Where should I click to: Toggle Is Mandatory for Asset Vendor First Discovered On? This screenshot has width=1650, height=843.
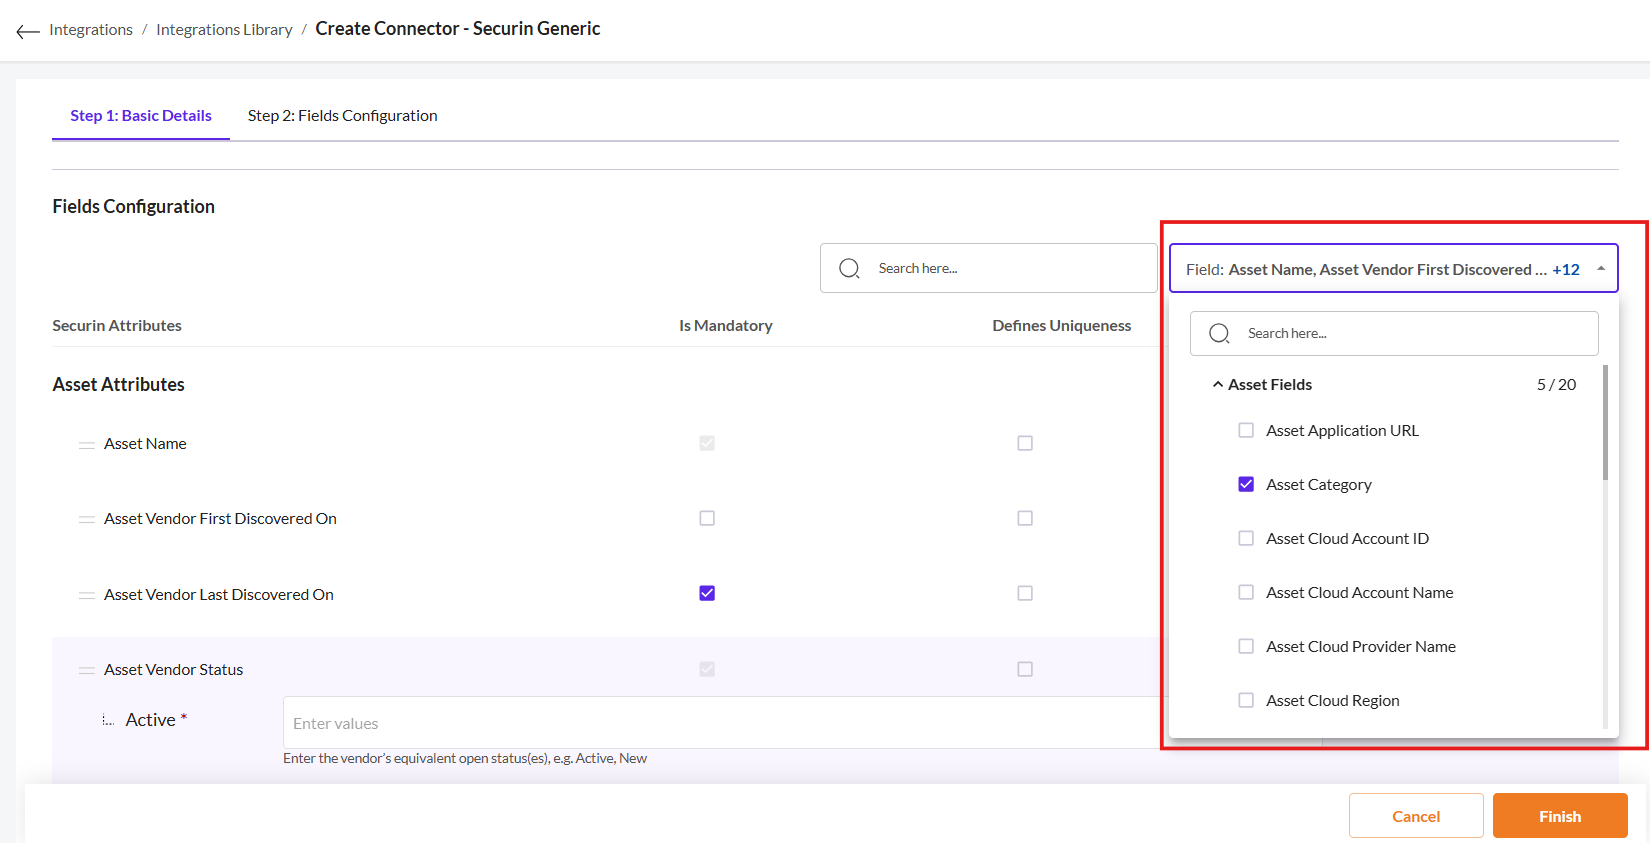tap(707, 518)
